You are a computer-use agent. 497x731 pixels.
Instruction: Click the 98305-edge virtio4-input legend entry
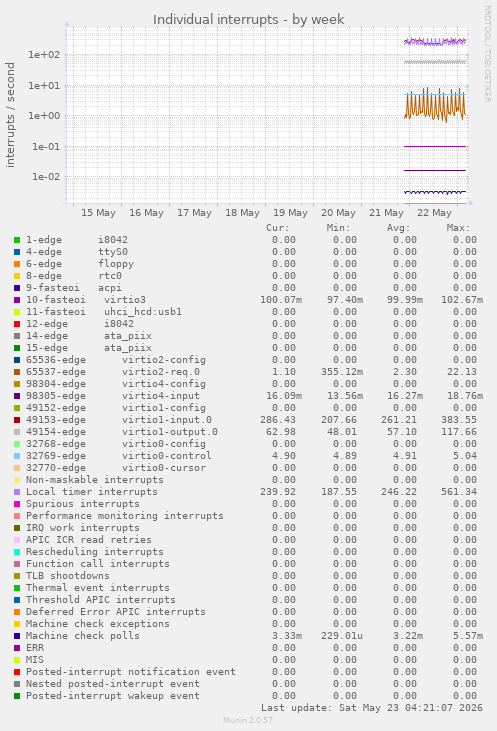click(113, 396)
